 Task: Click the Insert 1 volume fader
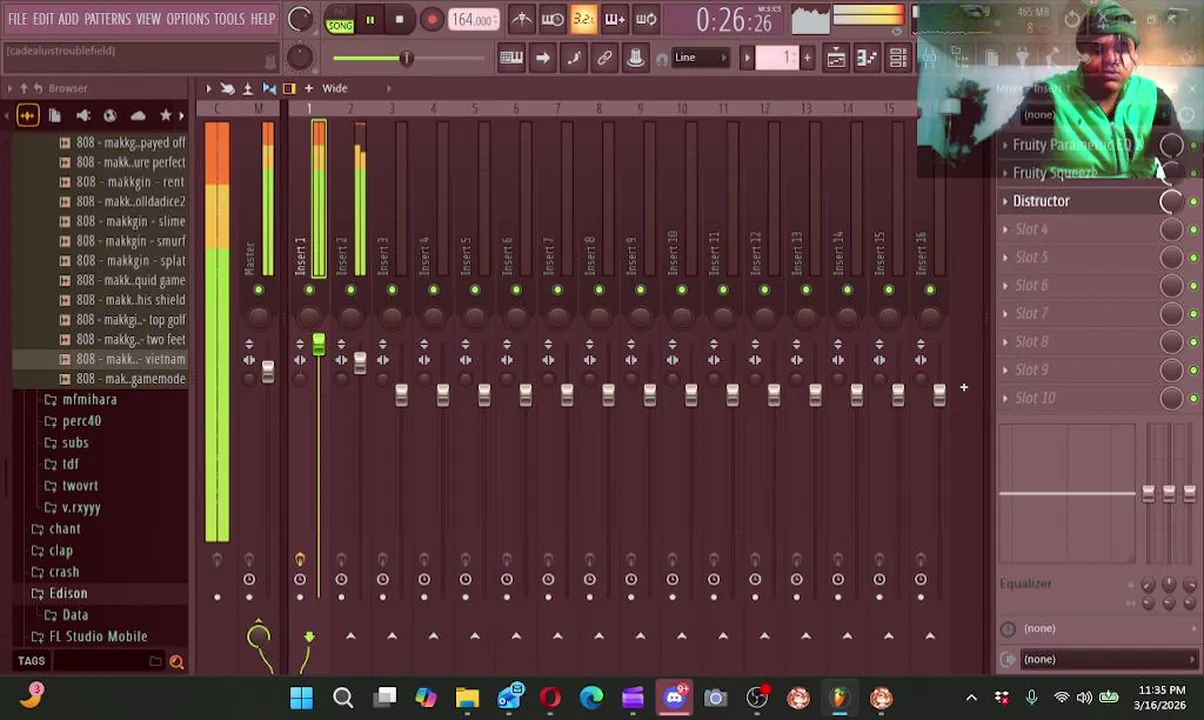318,345
